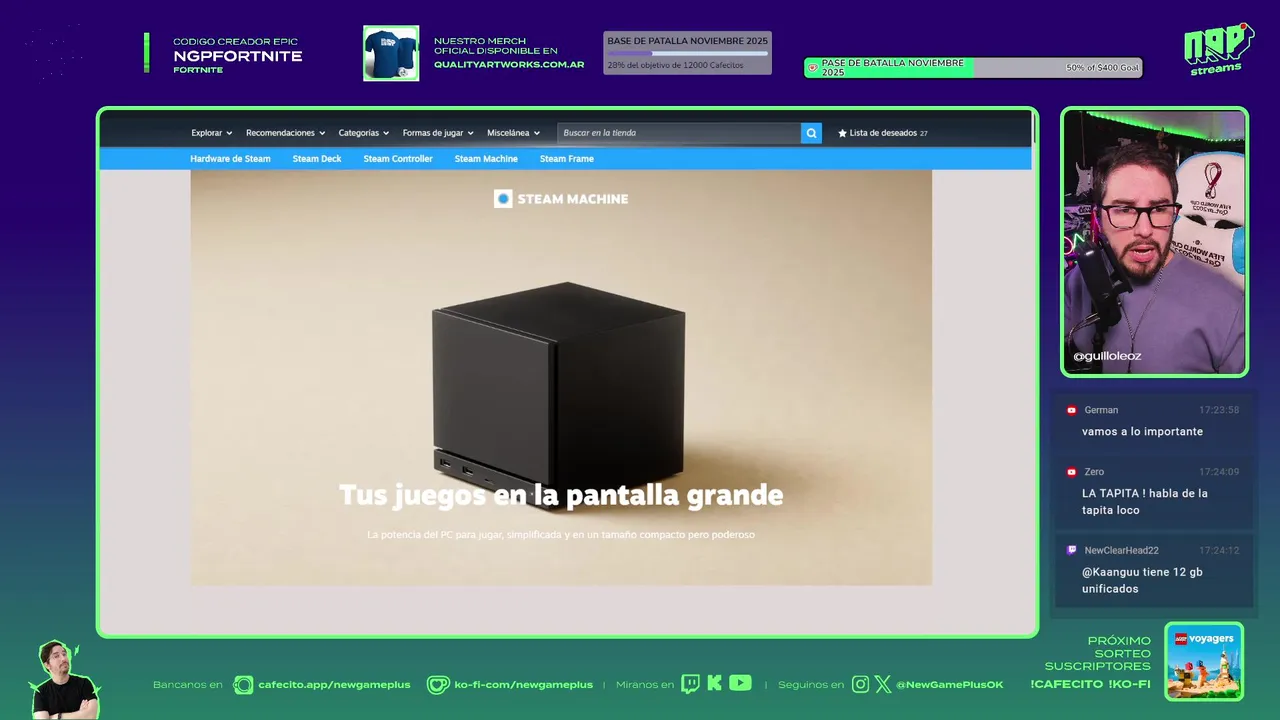Open the Steam Controller tab
Image resolution: width=1280 pixels, height=720 pixels.
[x=398, y=159]
